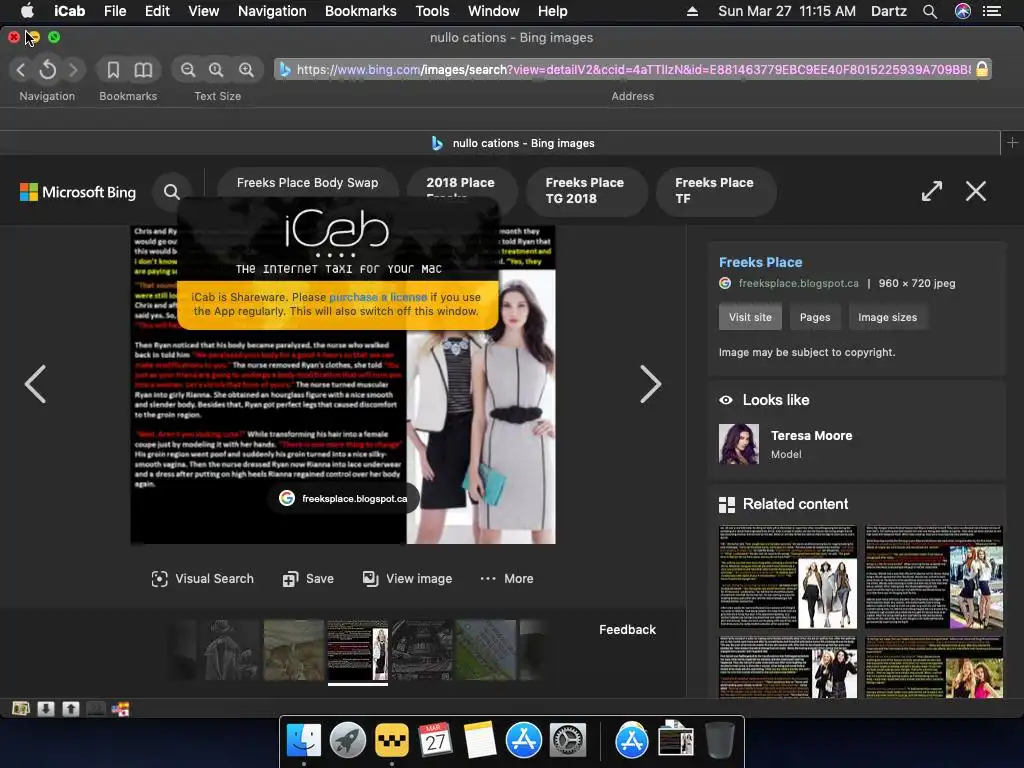Viewport: 1024px width, 768px height.
Task: Open the iCab menu
Action: [69, 11]
